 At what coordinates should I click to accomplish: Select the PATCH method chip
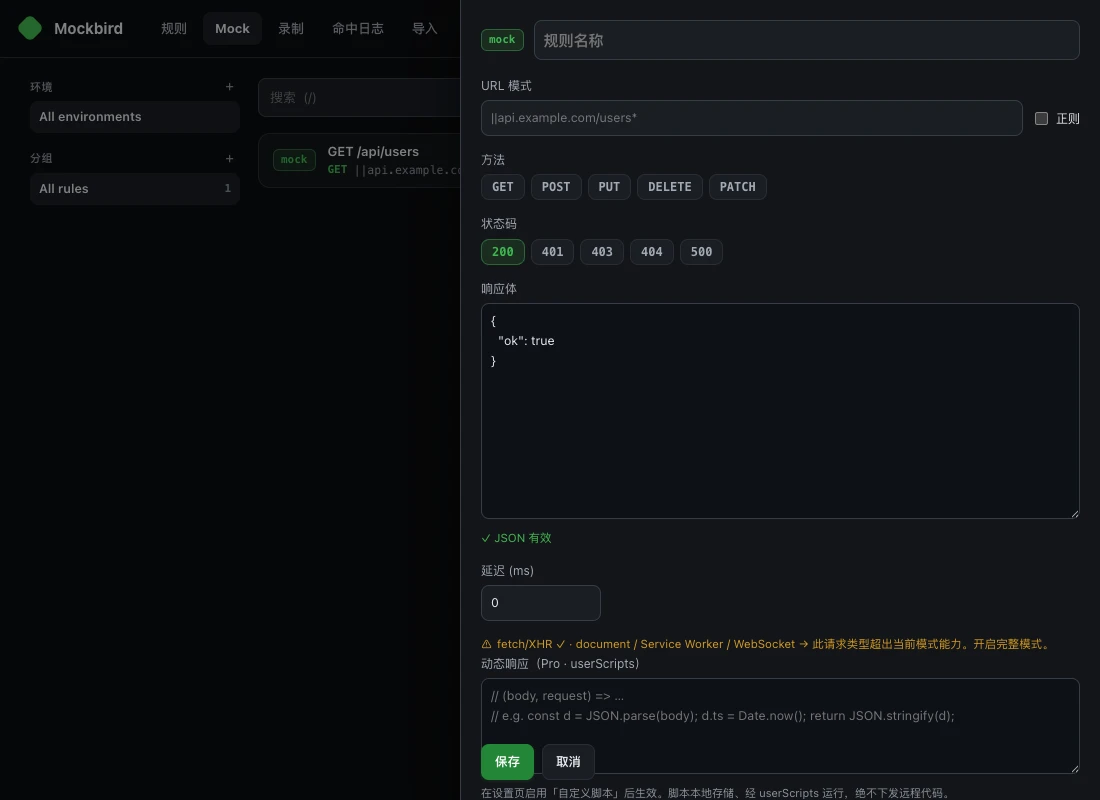click(737, 187)
